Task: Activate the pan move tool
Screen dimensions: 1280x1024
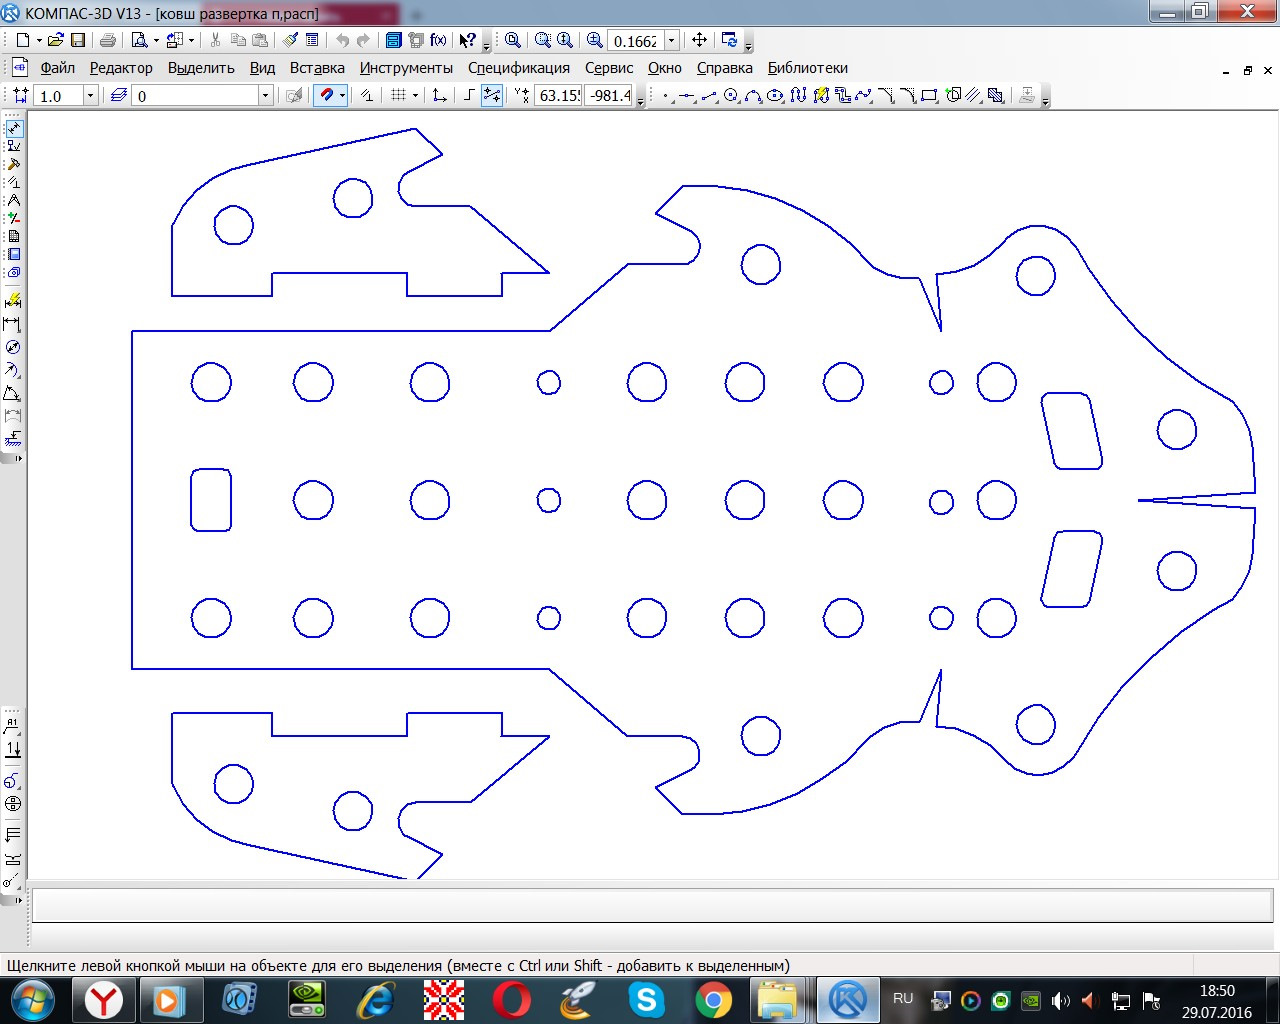Action: [699, 40]
